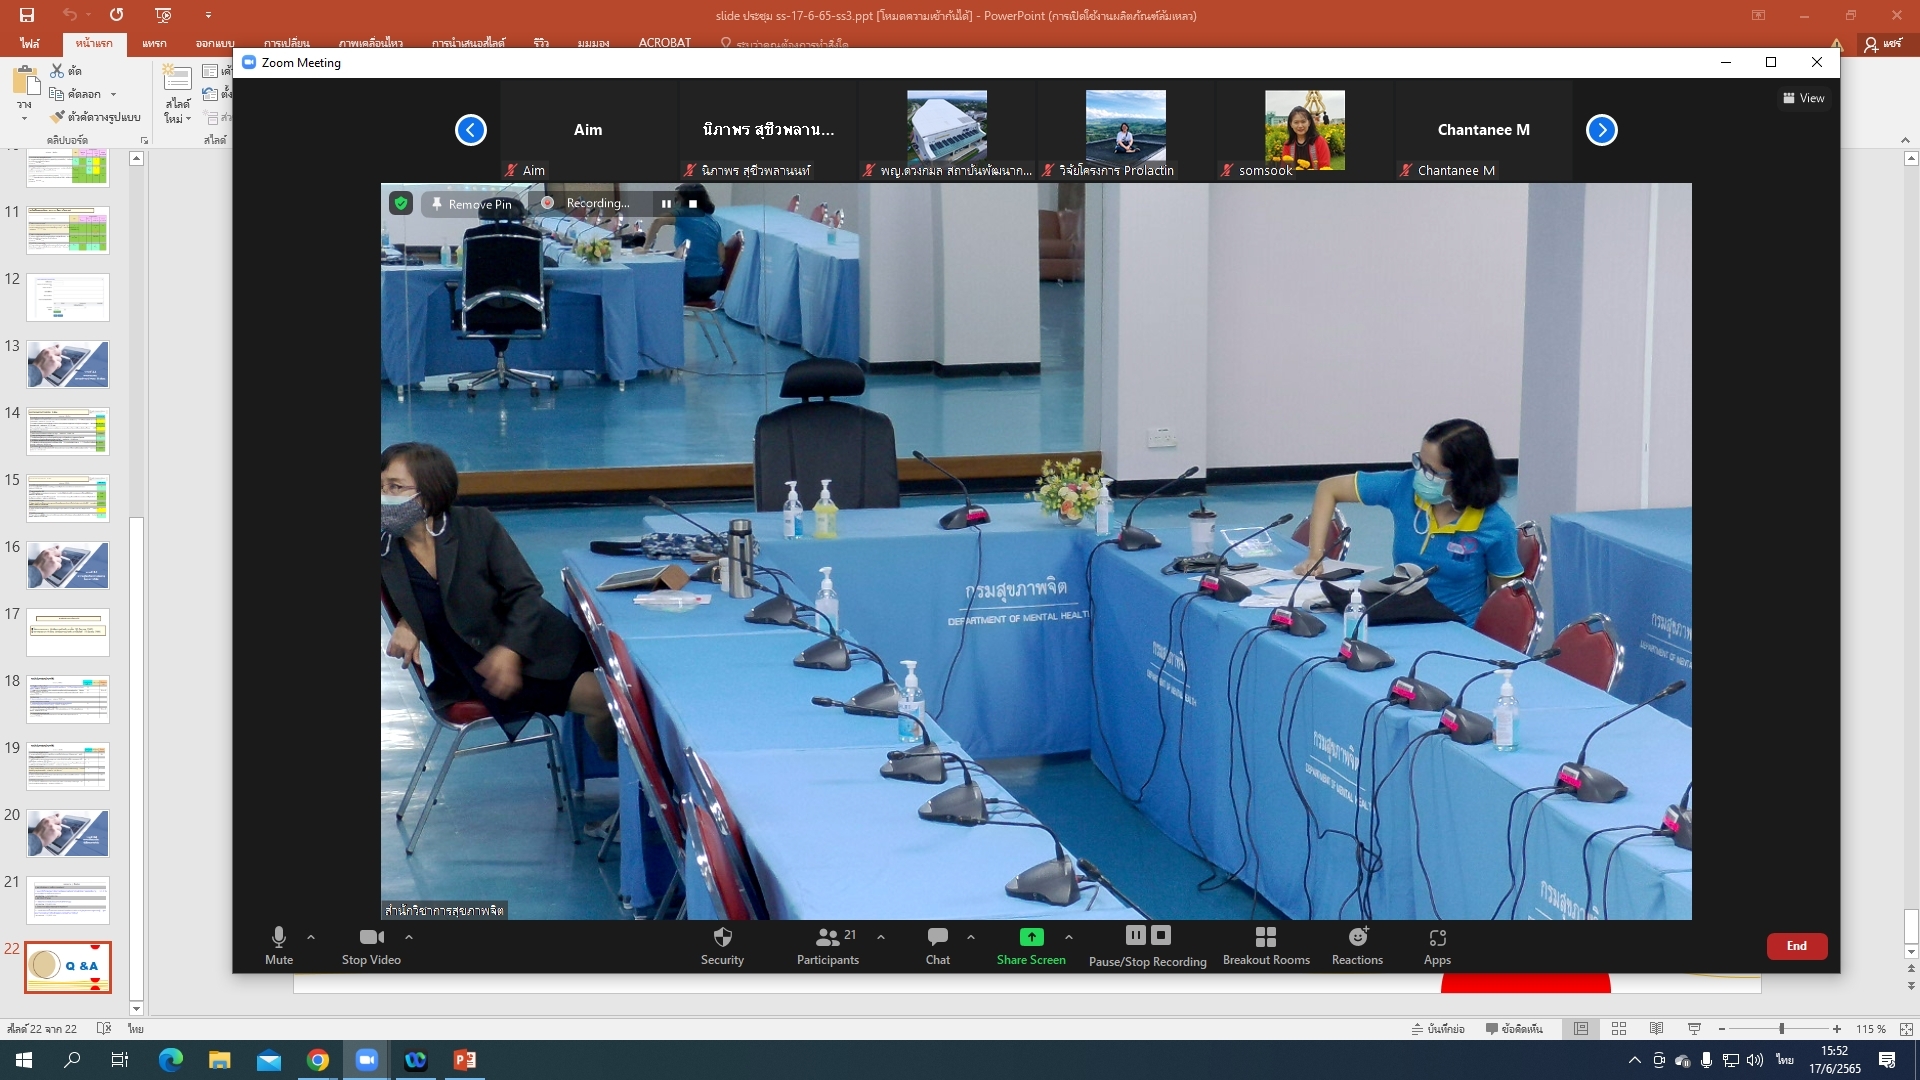Screen dimensions: 1920x1080
Task: Open the View layout menu in Zoom
Action: tap(1803, 98)
